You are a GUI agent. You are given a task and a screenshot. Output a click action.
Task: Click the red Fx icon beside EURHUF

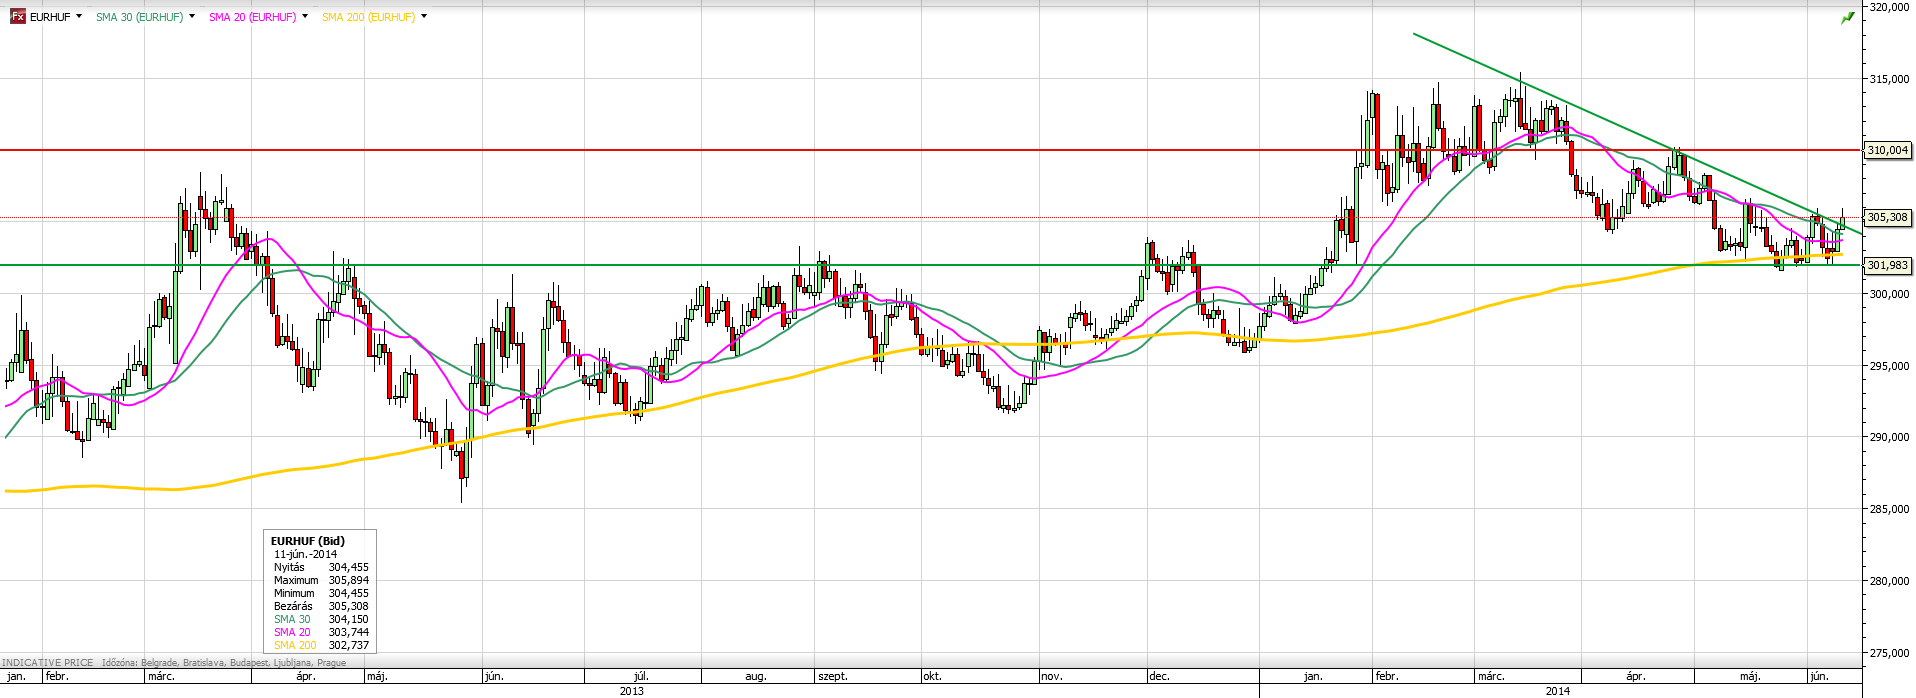[17, 17]
